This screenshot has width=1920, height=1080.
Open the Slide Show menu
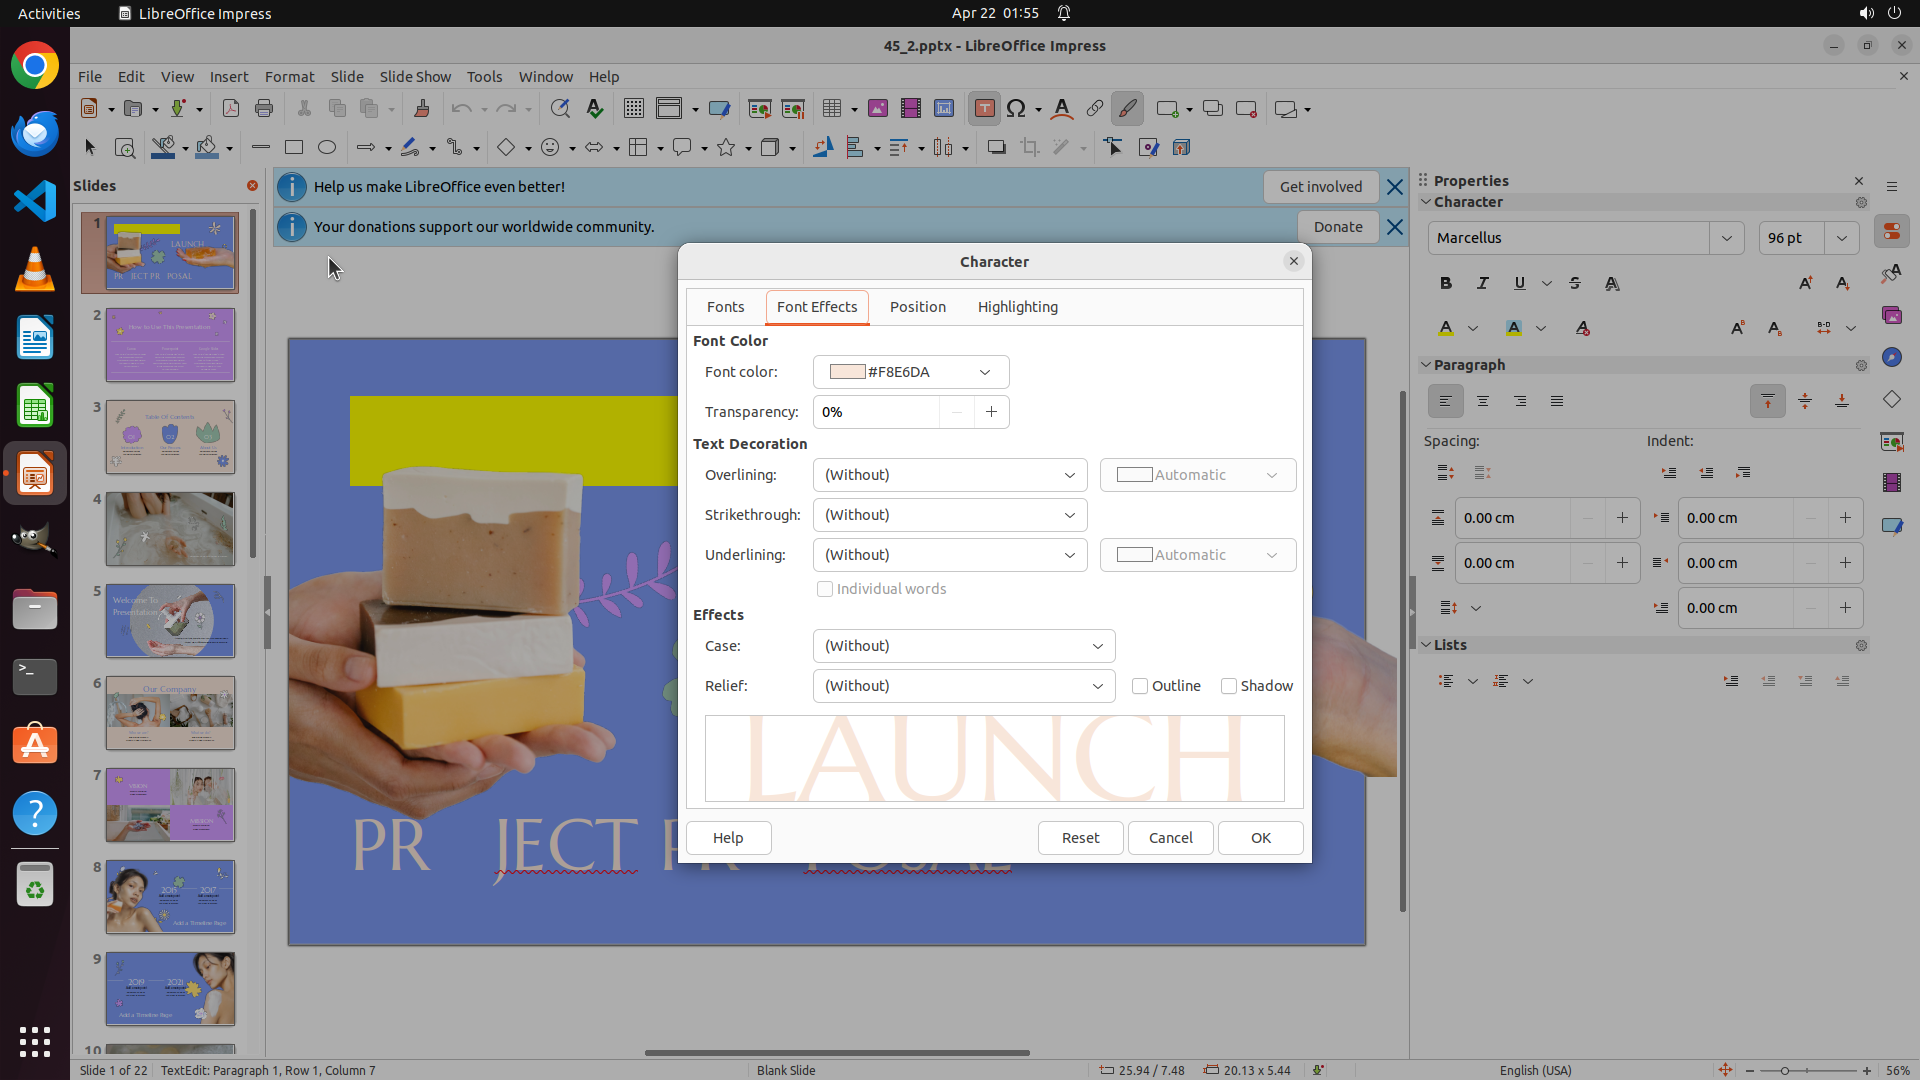[x=415, y=77]
